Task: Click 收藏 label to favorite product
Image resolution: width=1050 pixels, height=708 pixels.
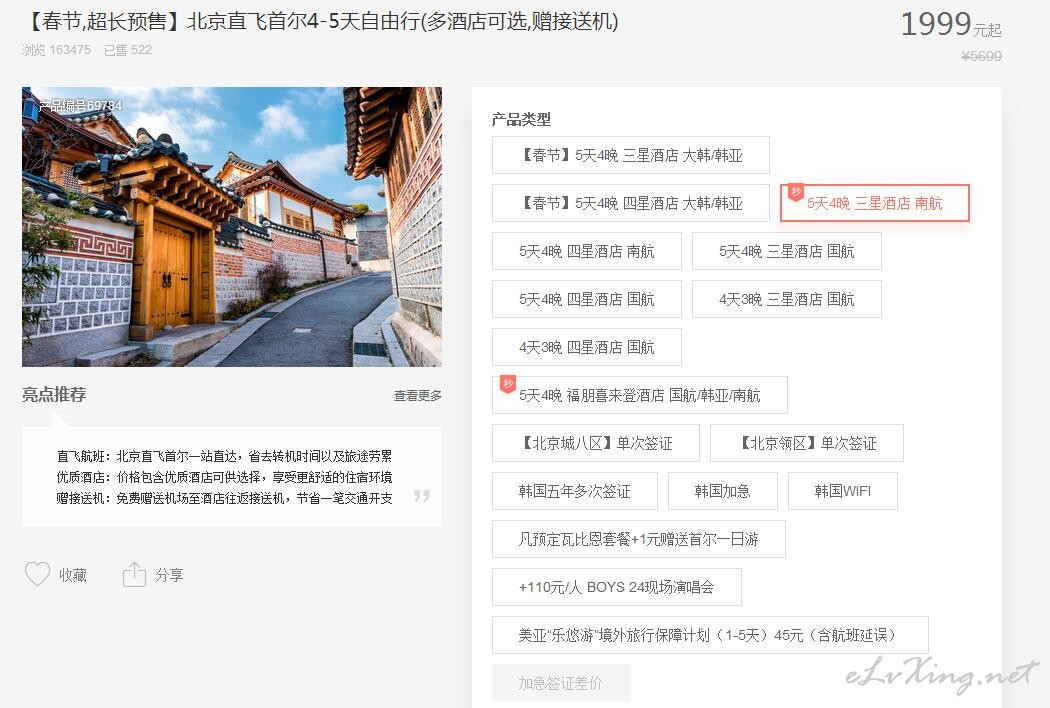Action: (x=73, y=575)
